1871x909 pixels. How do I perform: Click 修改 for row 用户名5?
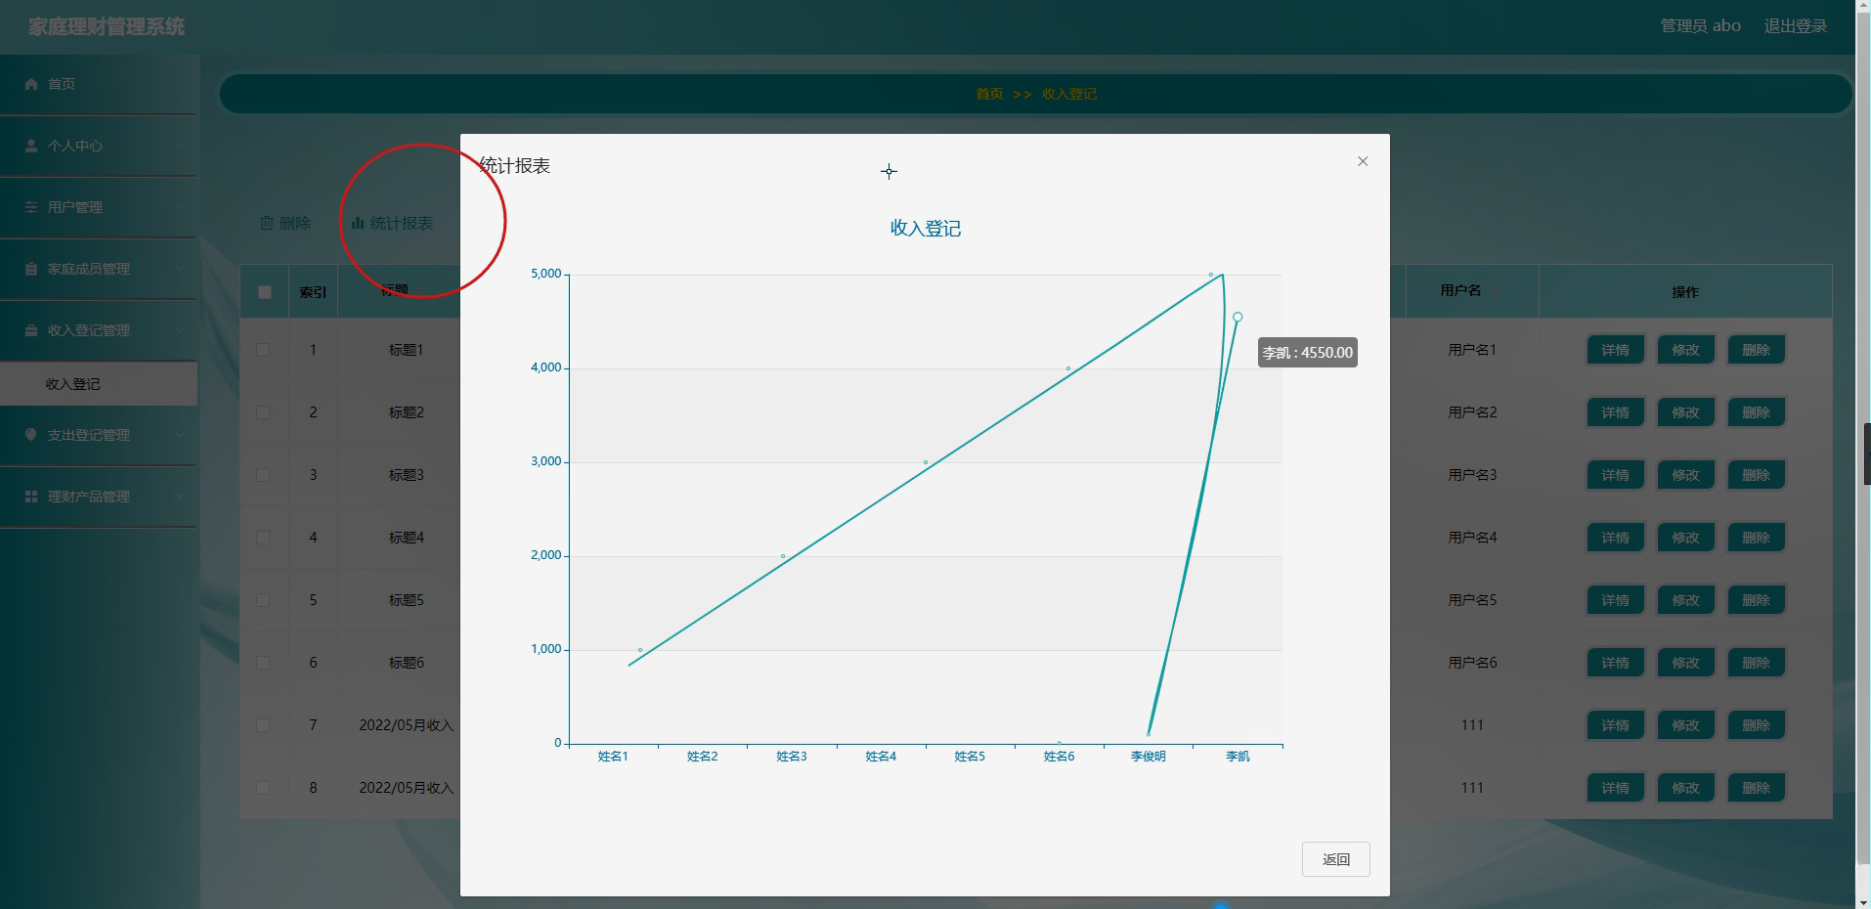(1685, 600)
